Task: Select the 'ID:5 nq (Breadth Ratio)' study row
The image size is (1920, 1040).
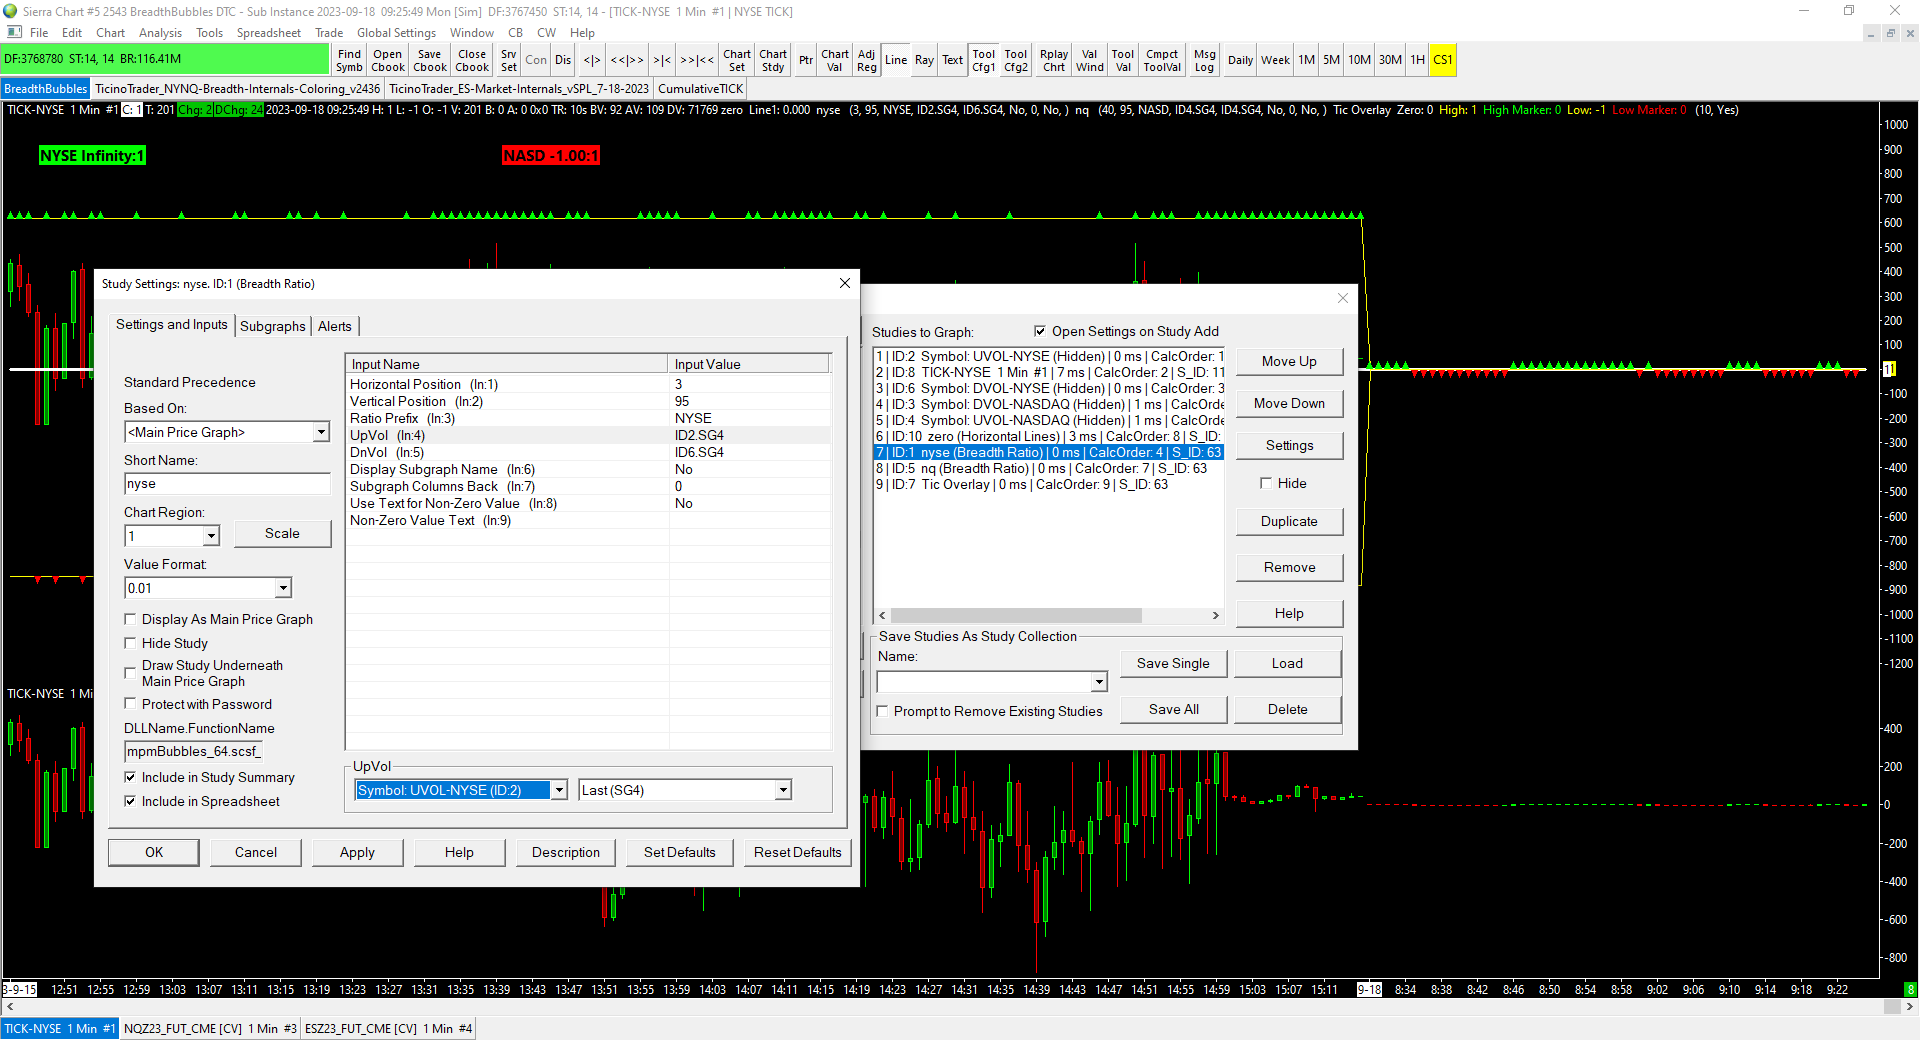Action: 1048,468
